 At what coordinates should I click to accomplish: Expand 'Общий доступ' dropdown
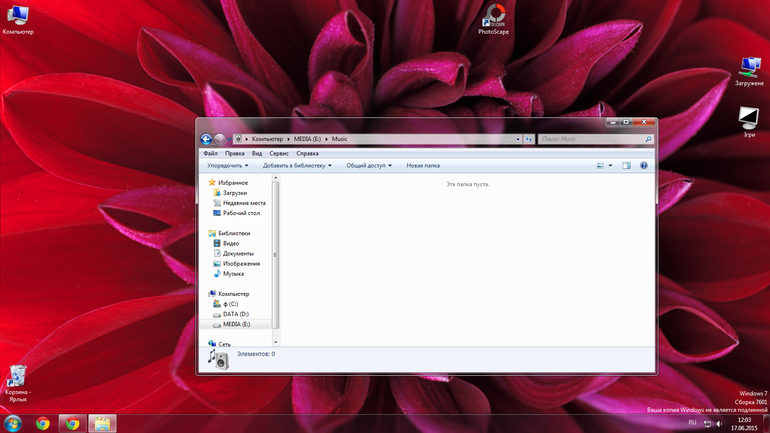[x=369, y=166]
